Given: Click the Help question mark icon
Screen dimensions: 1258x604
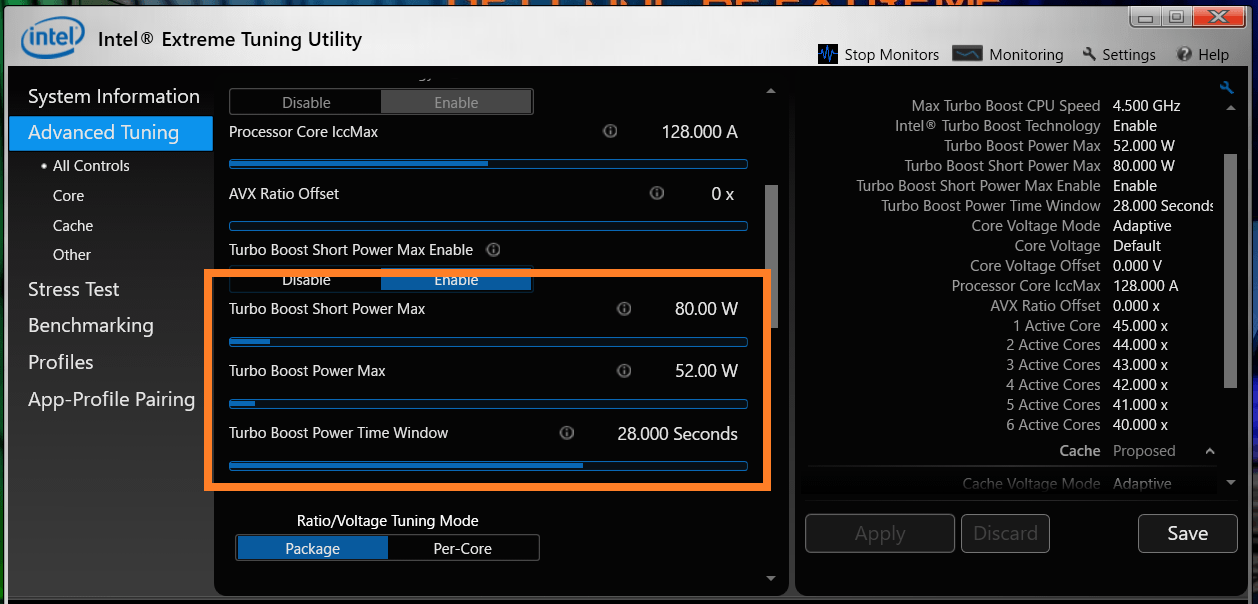Looking at the screenshot, I should coord(1184,54).
